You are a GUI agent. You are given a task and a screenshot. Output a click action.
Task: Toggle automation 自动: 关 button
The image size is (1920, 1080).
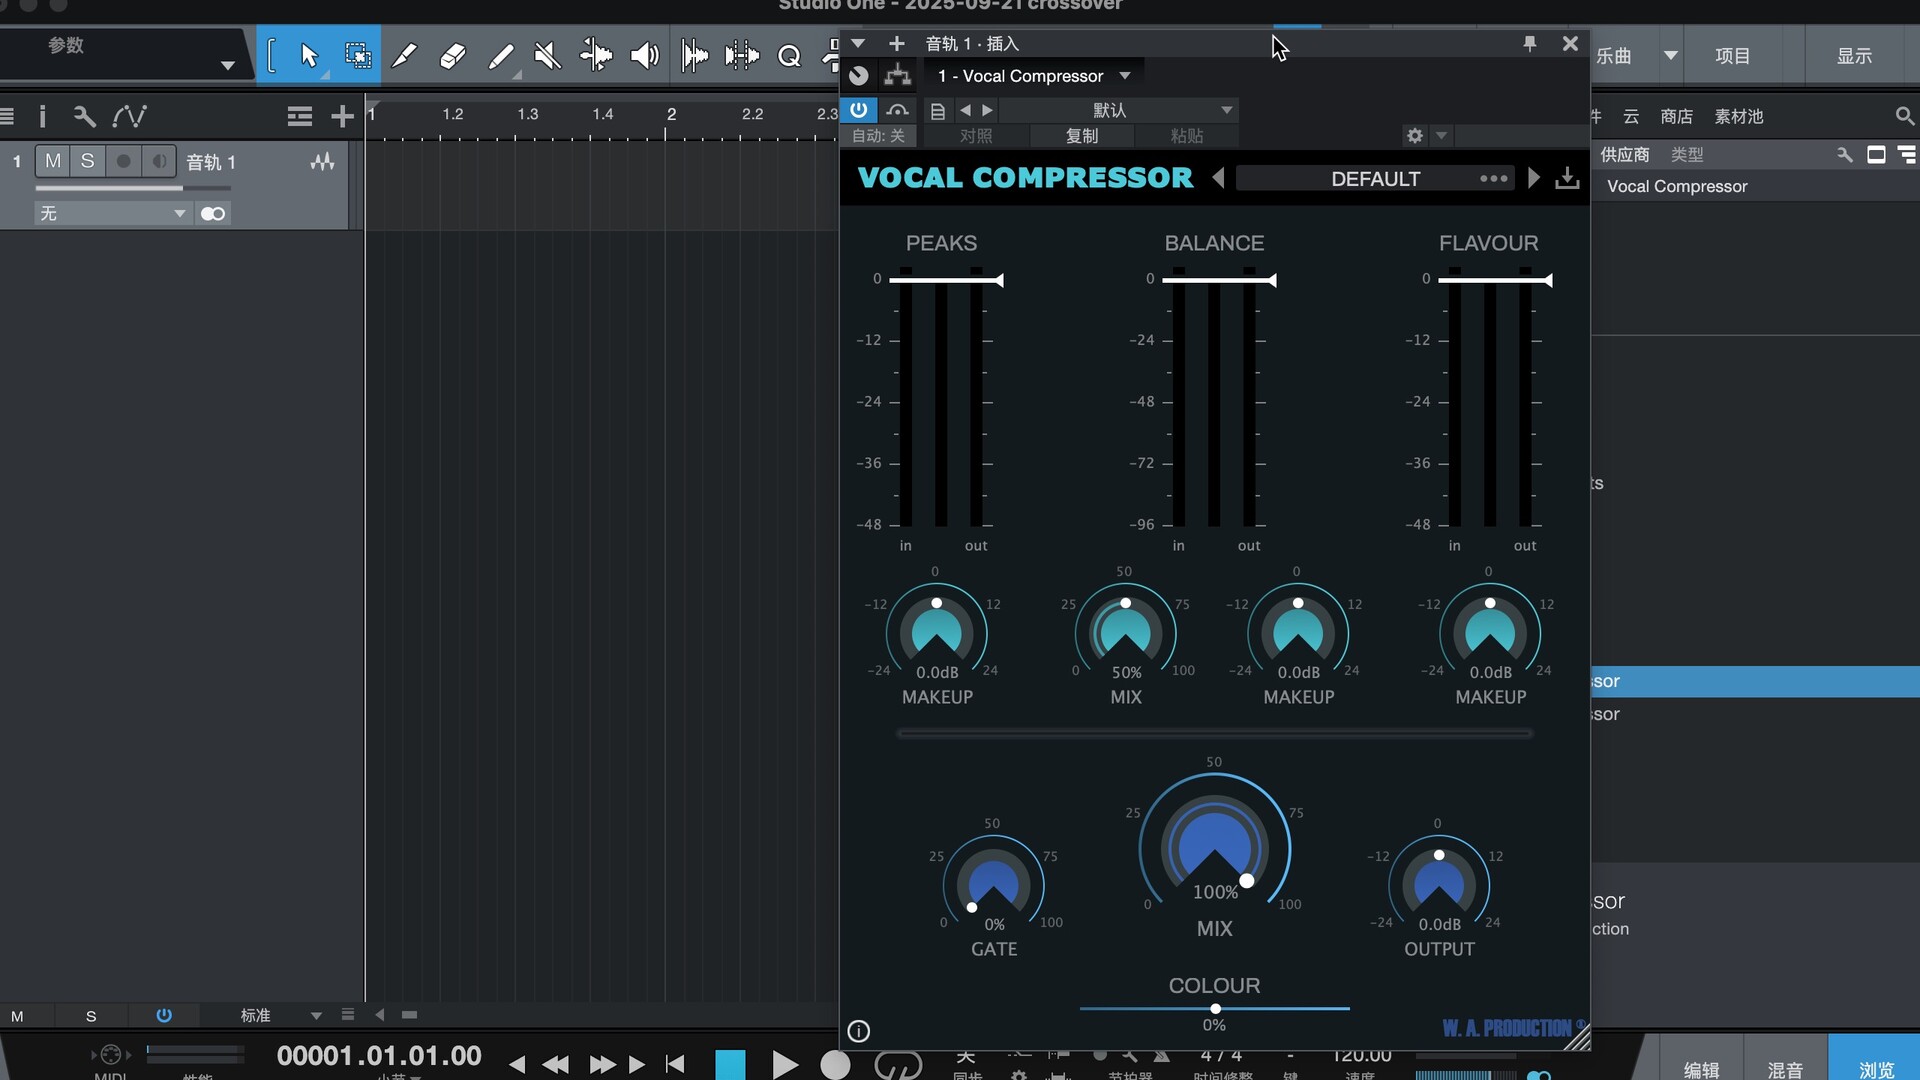coord(878,136)
